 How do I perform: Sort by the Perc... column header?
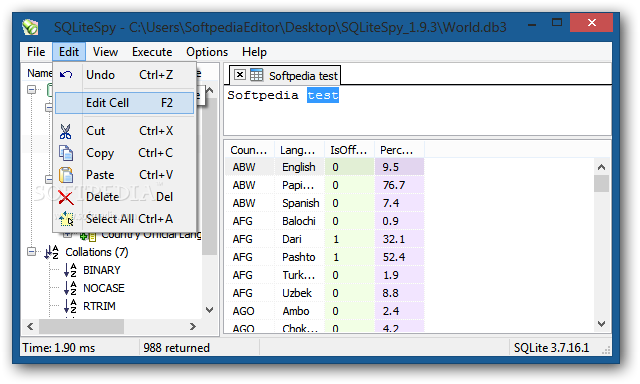pyautogui.click(x=399, y=150)
